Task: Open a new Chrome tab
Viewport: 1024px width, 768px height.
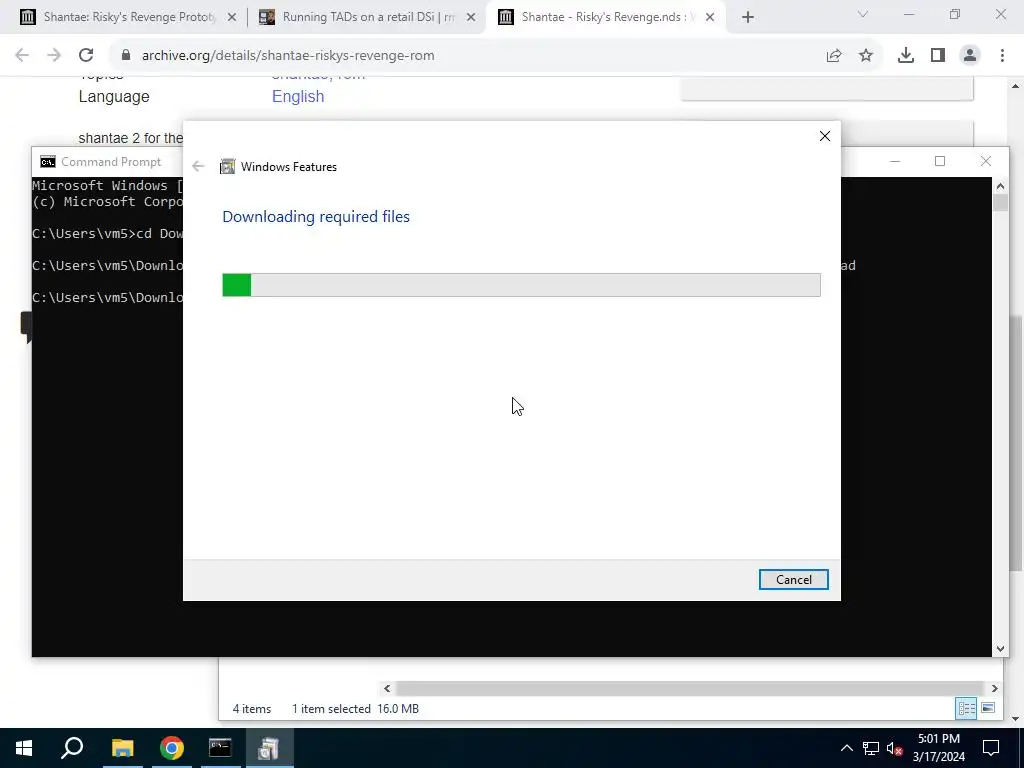Action: click(748, 17)
